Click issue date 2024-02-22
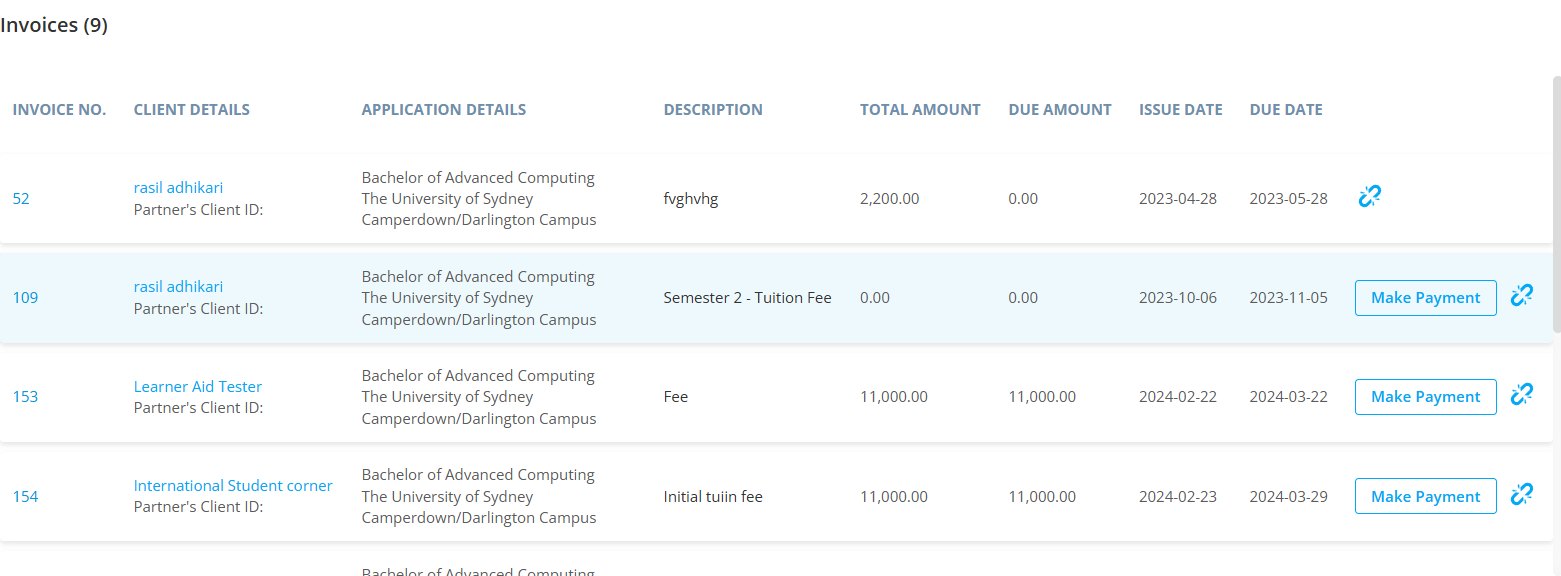The height and width of the screenshot is (576, 1561). click(x=1178, y=397)
